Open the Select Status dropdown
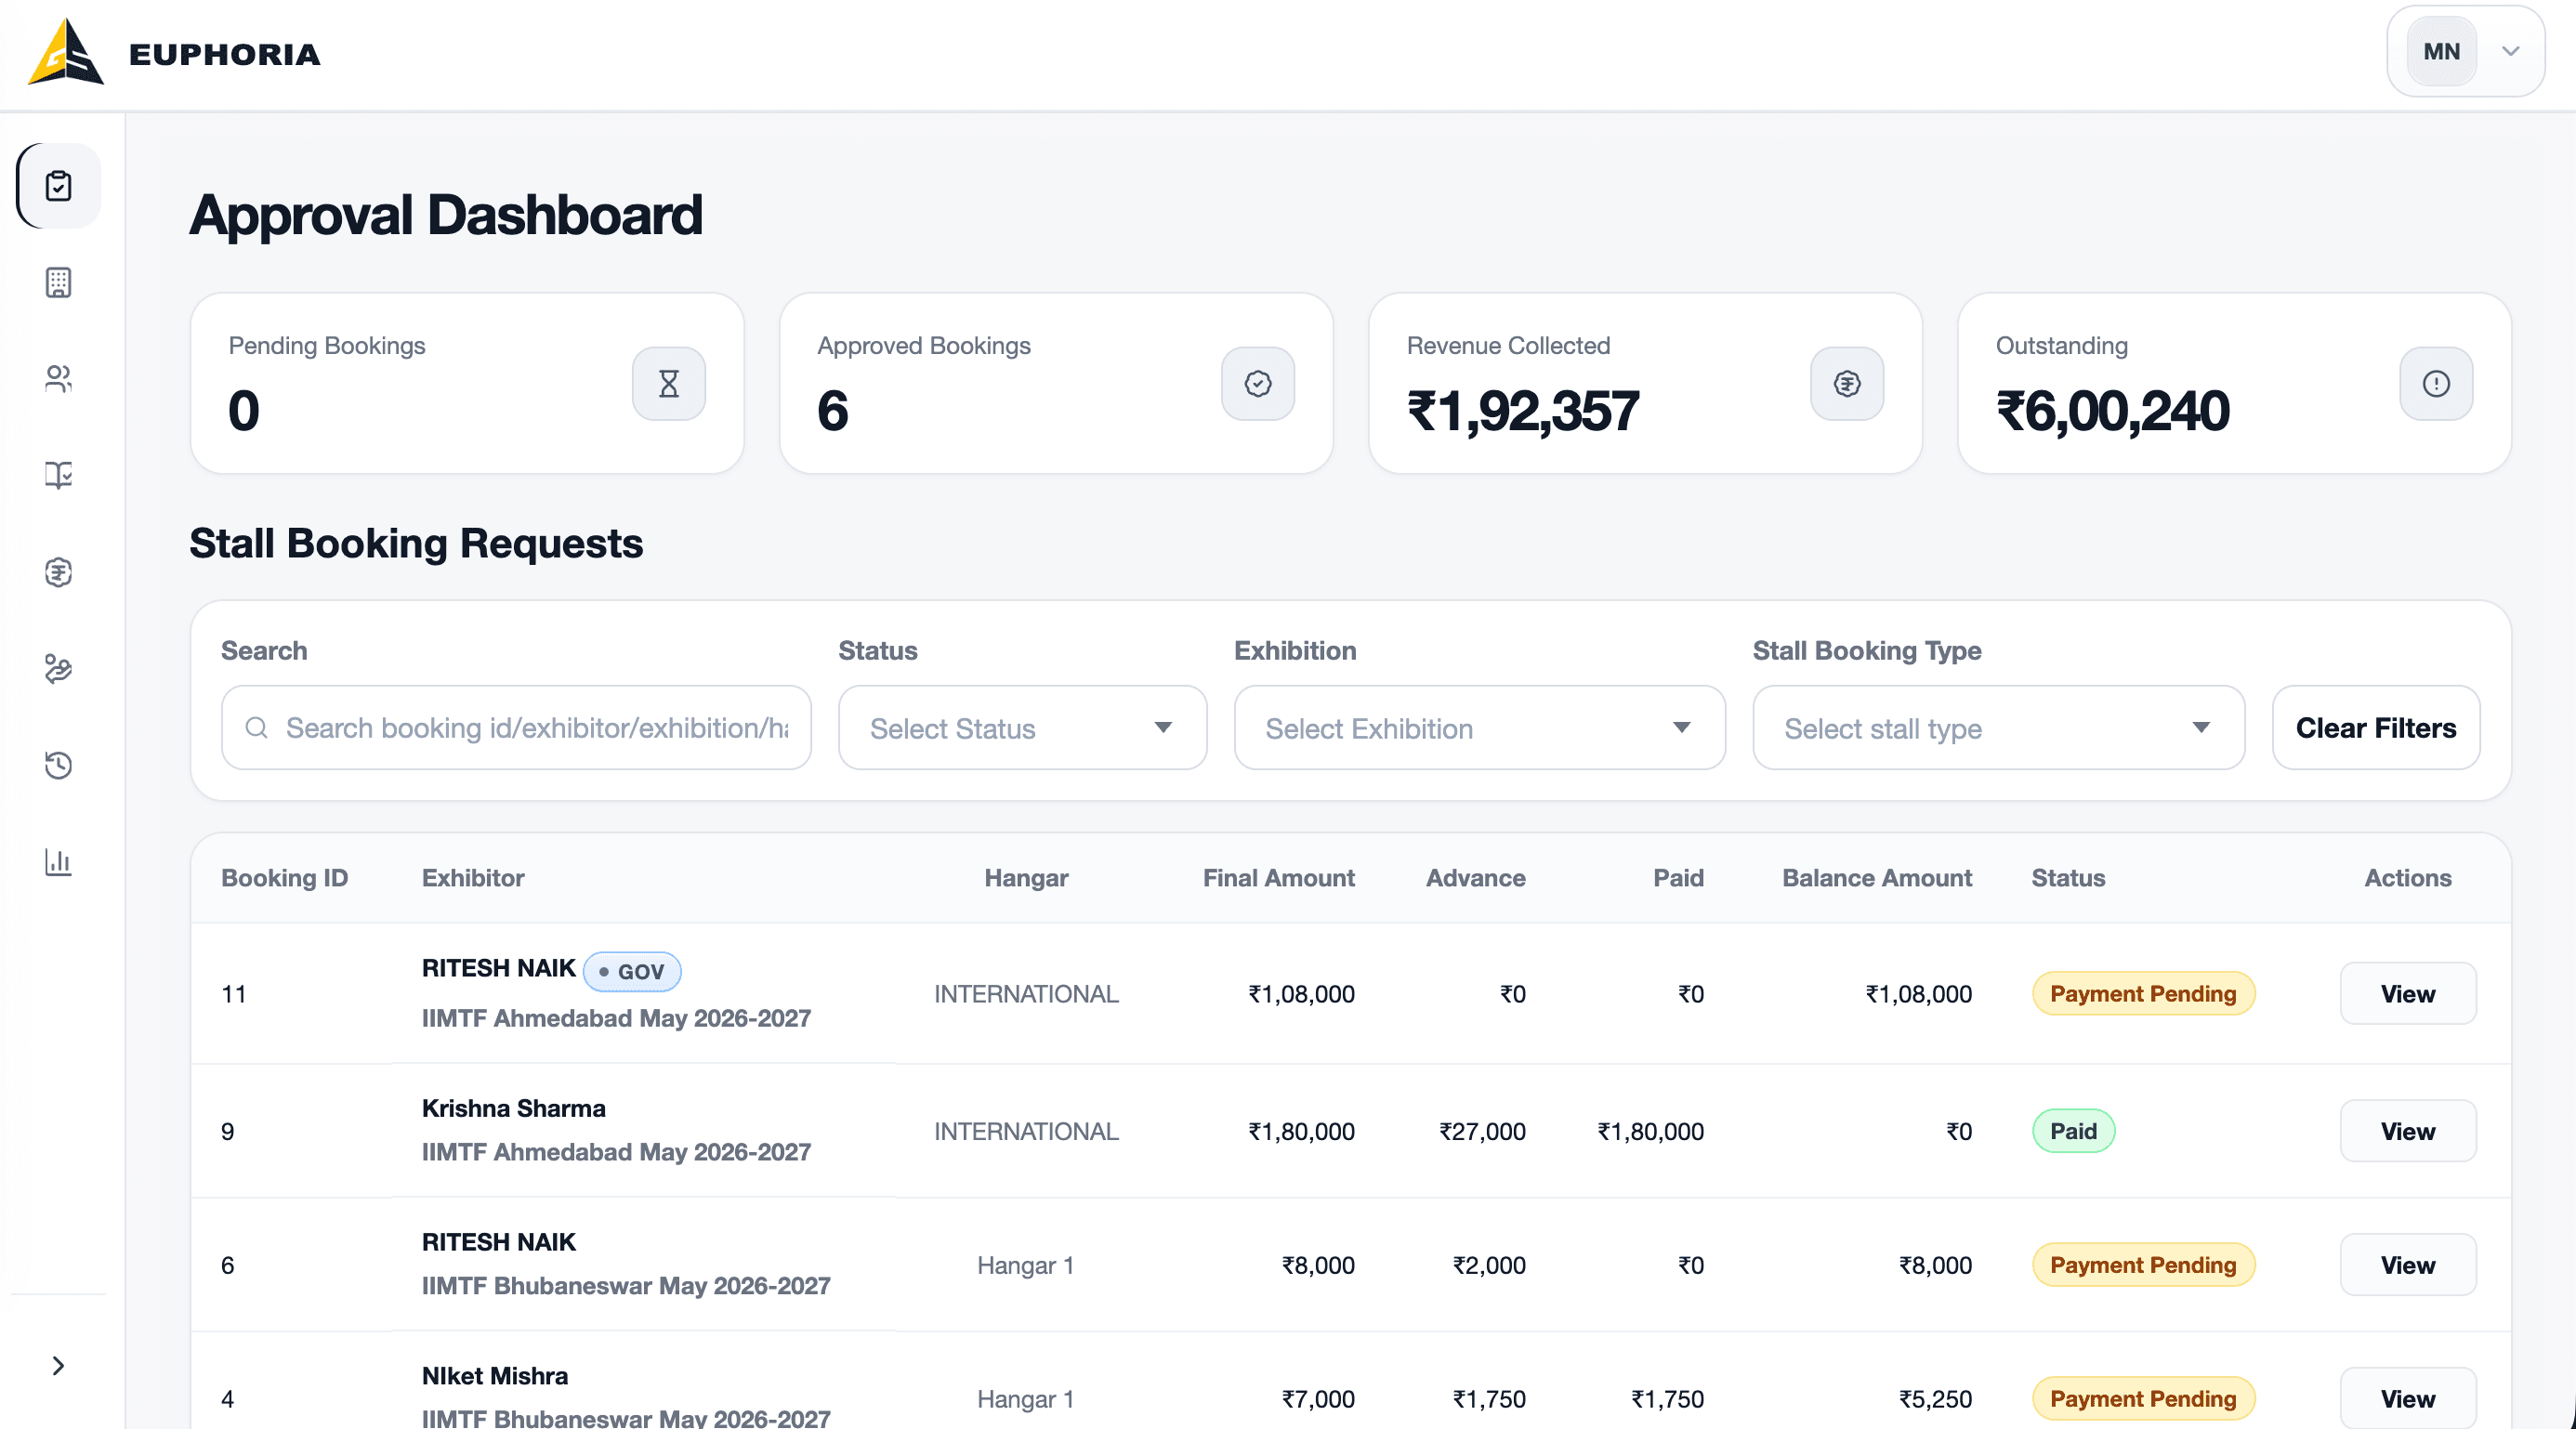2576x1429 pixels. [1022, 728]
